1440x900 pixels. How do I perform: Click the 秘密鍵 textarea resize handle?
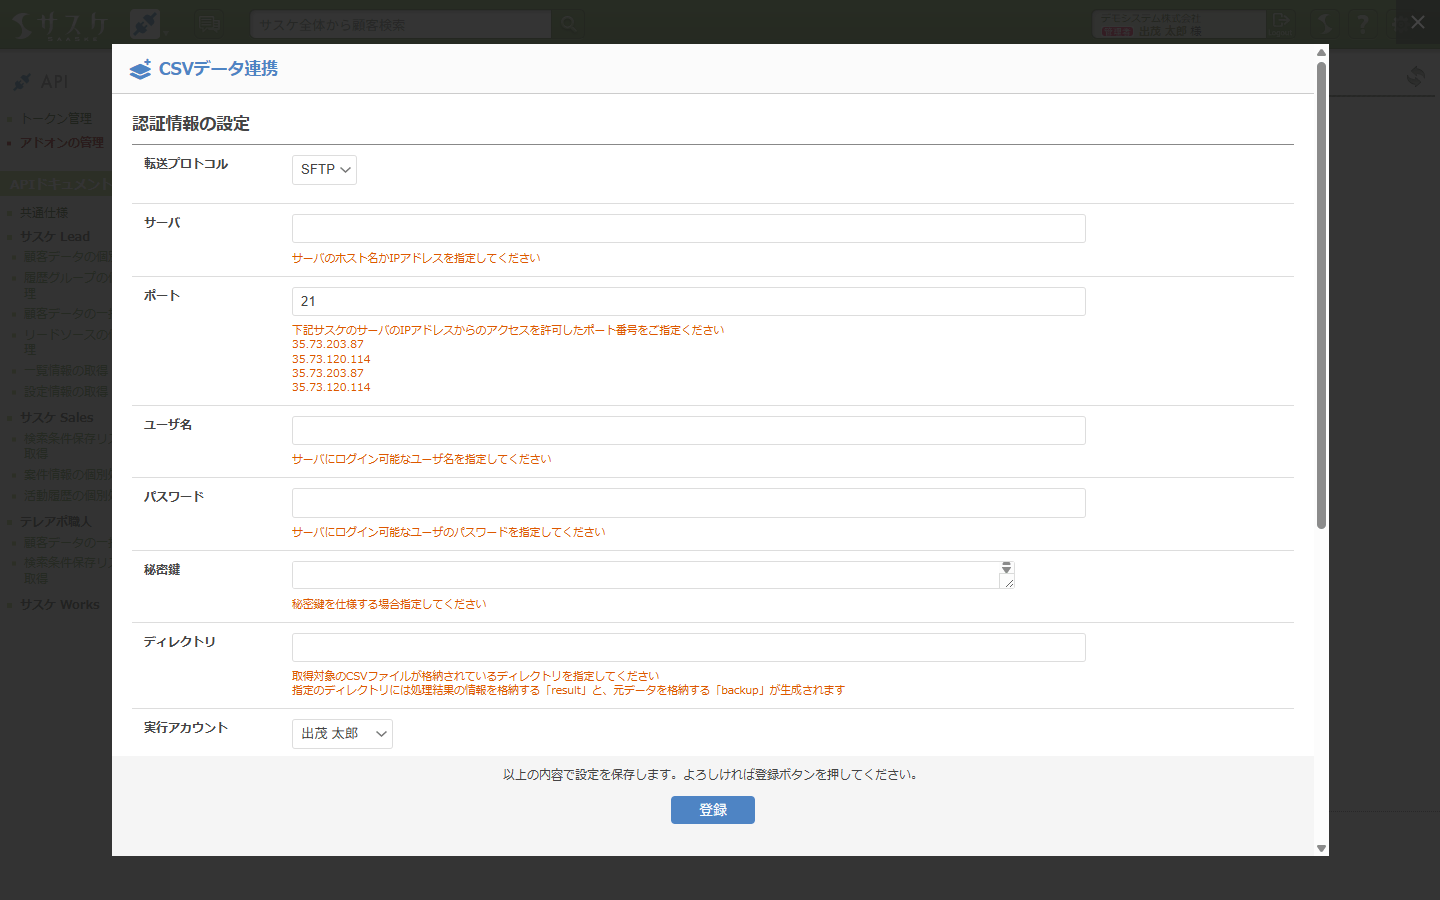pyautogui.click(x=1008, y=582)
